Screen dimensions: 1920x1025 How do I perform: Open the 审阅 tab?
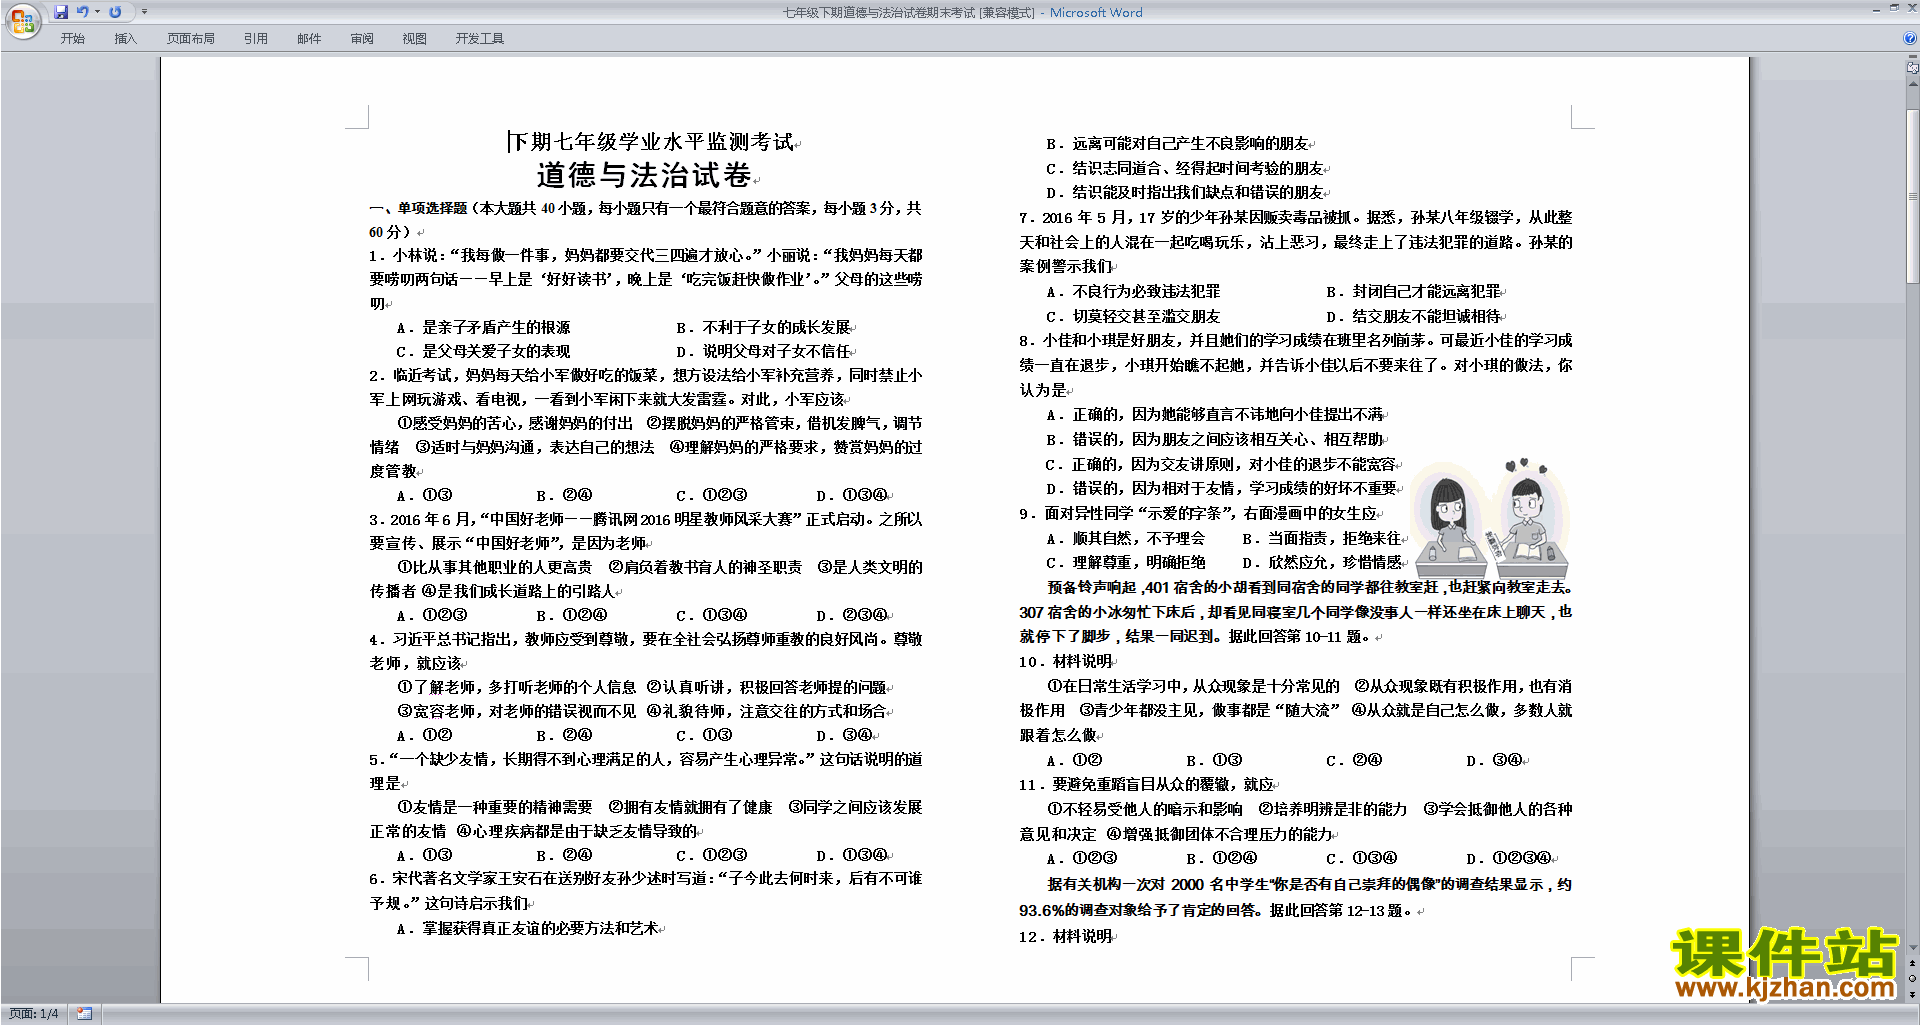click(x=362, y=39)
